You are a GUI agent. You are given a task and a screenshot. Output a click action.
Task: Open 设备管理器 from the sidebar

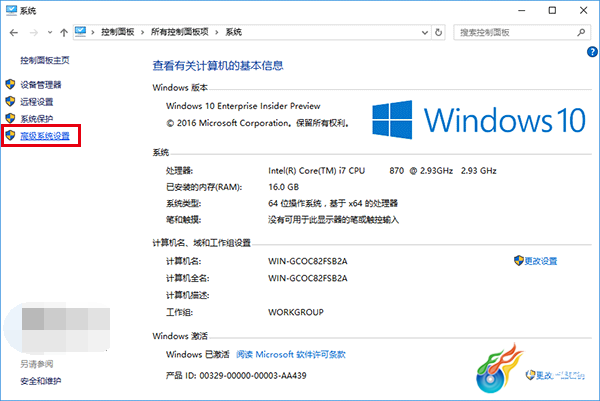point(41,85)
